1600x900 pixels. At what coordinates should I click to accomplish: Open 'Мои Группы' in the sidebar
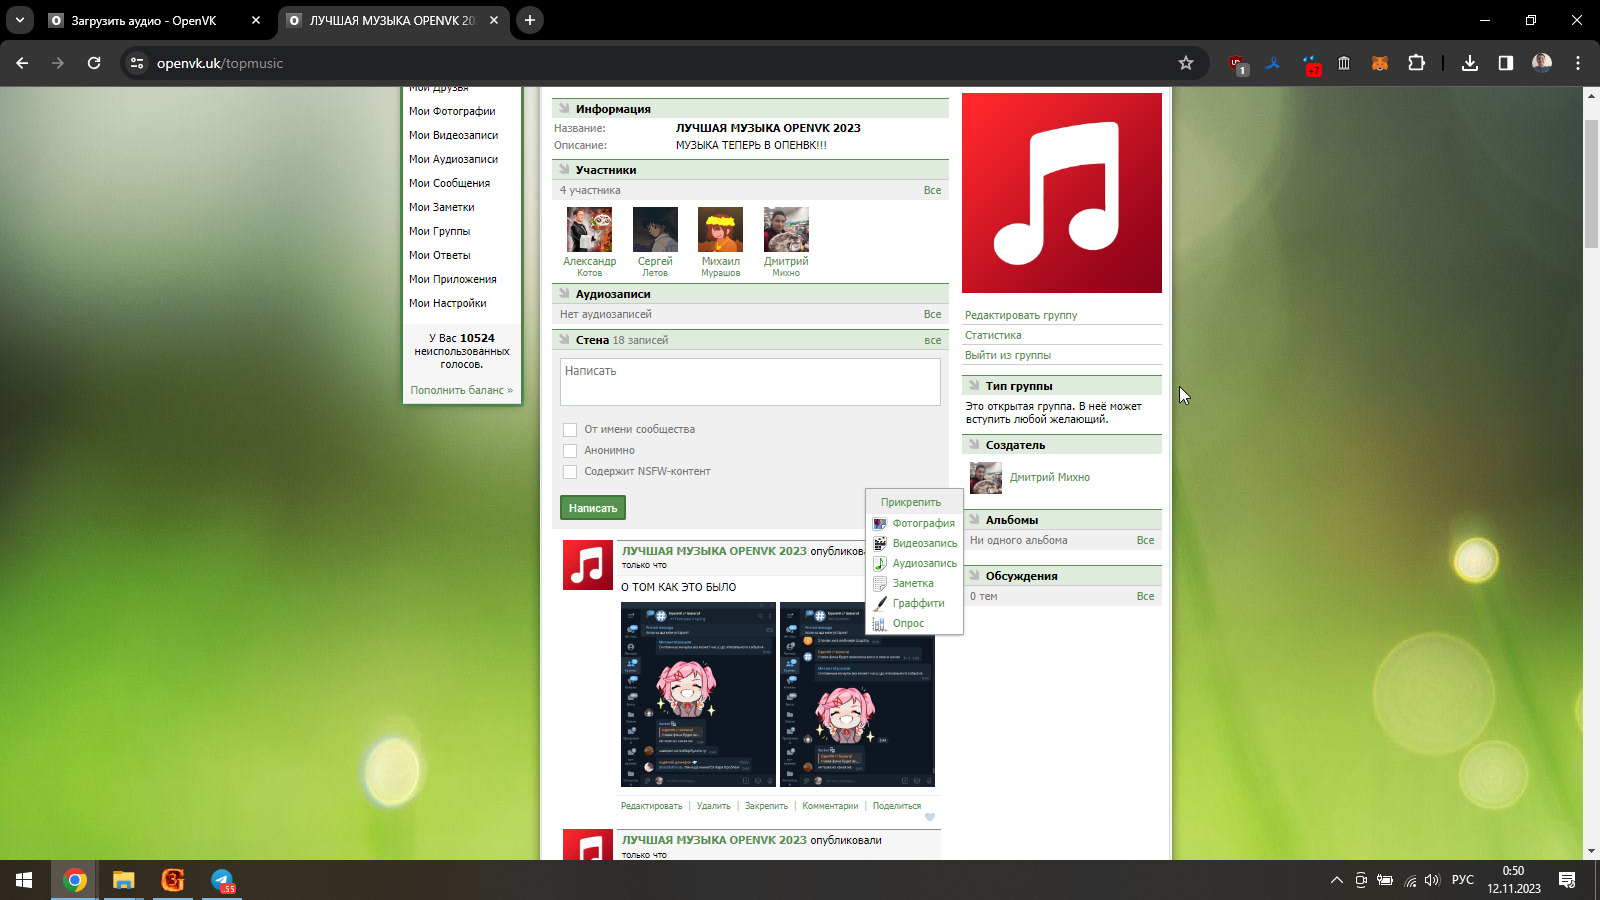[439, 231]
